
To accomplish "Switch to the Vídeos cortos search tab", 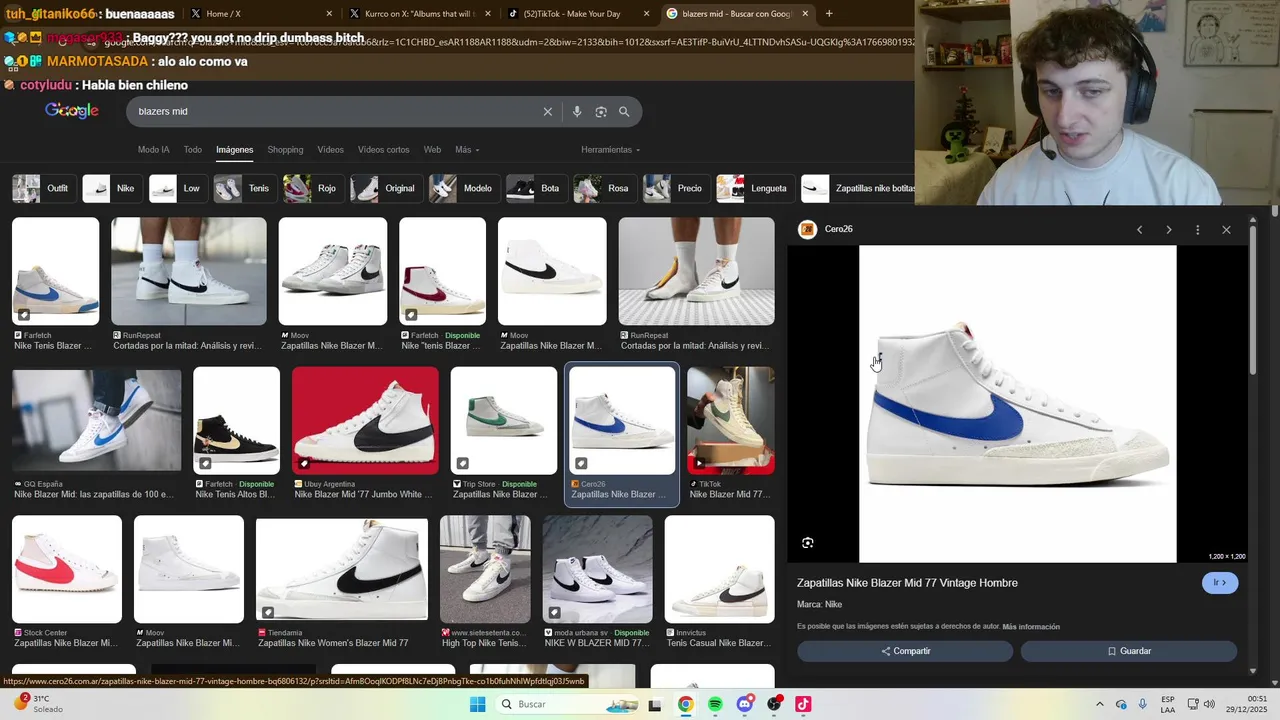I will point(384,150).
